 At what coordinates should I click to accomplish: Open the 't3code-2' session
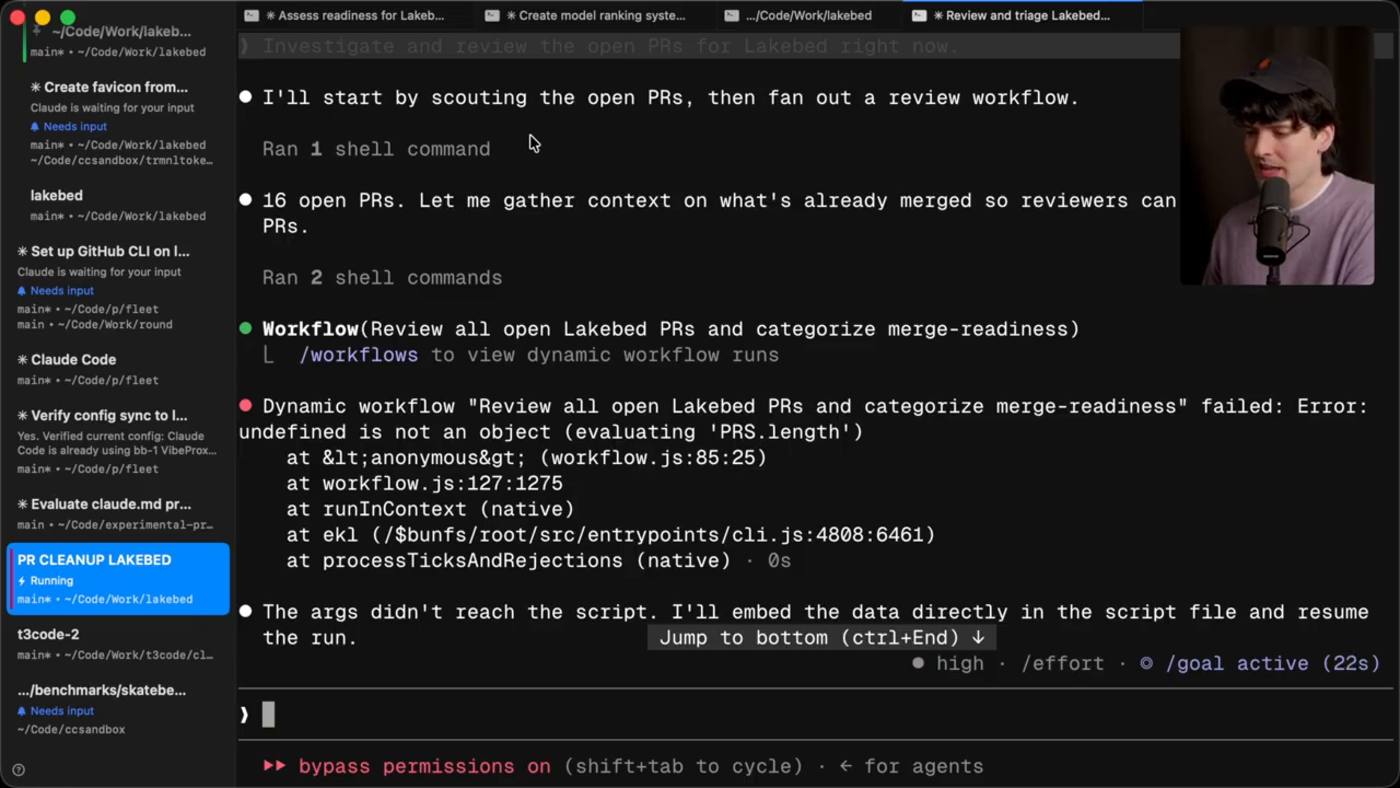(x=118, y=644)
